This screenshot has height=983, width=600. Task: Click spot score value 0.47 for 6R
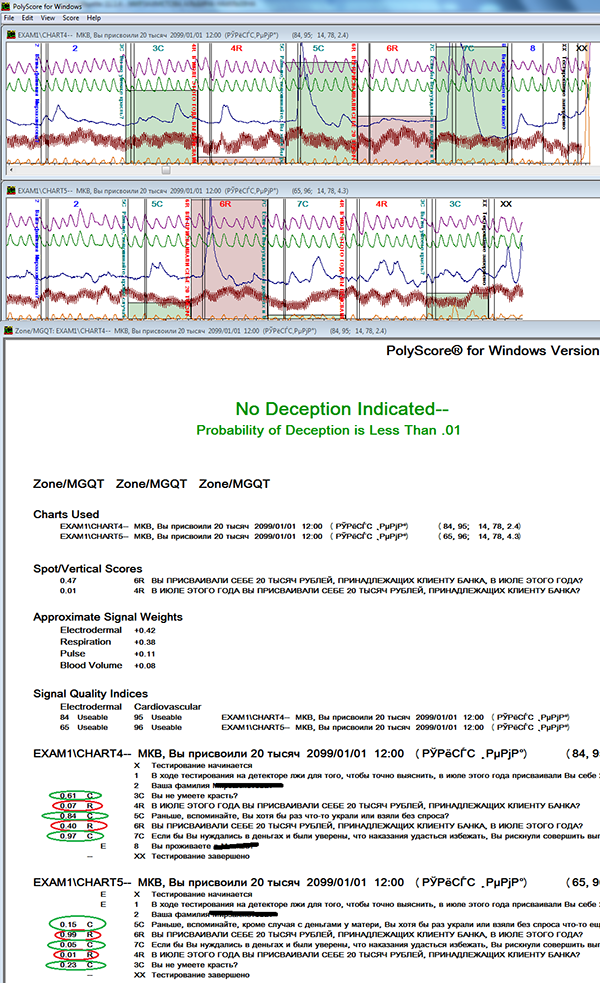tap(68, 581)
